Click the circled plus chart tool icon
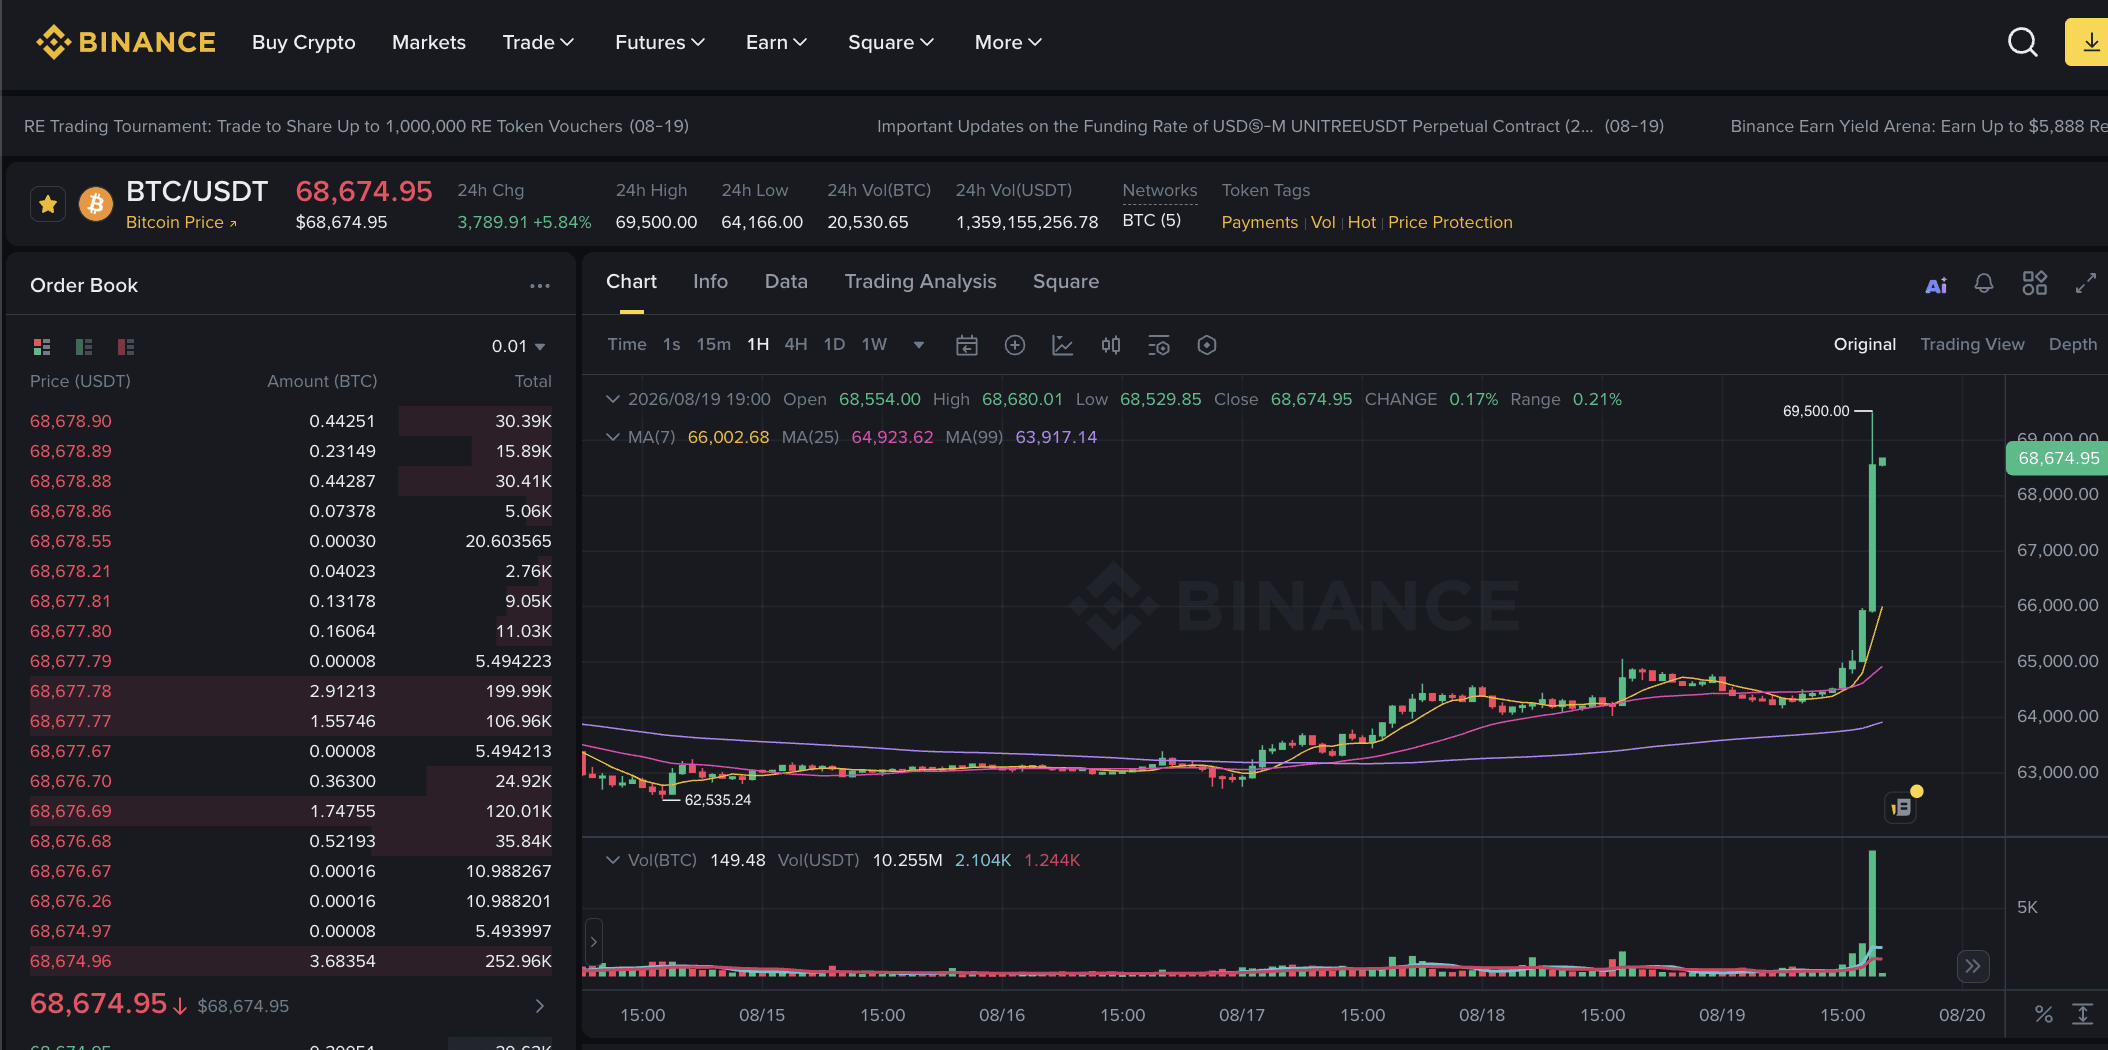Image resolution: width=2108 pixels, height=1050 pixels. (x=1015, y=345)
